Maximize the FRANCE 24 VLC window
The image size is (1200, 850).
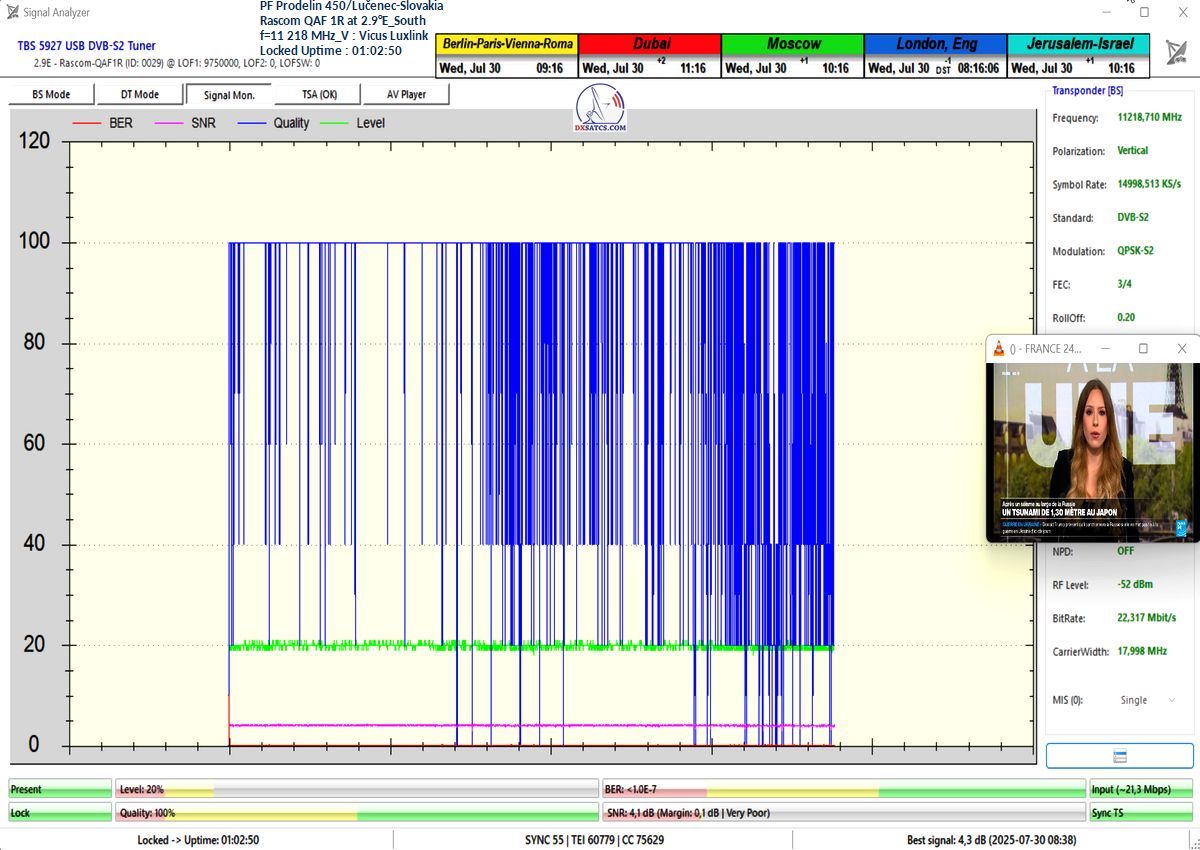click(1143, 349)
